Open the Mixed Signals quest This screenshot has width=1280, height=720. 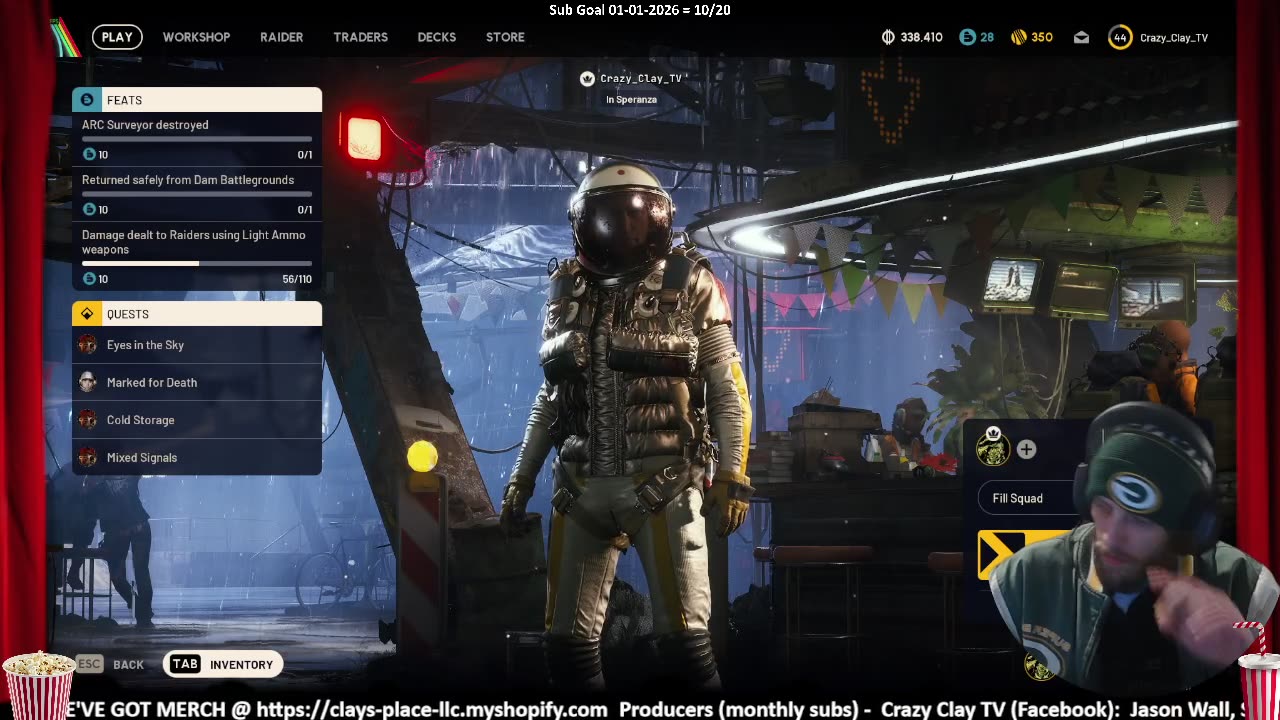197,457
